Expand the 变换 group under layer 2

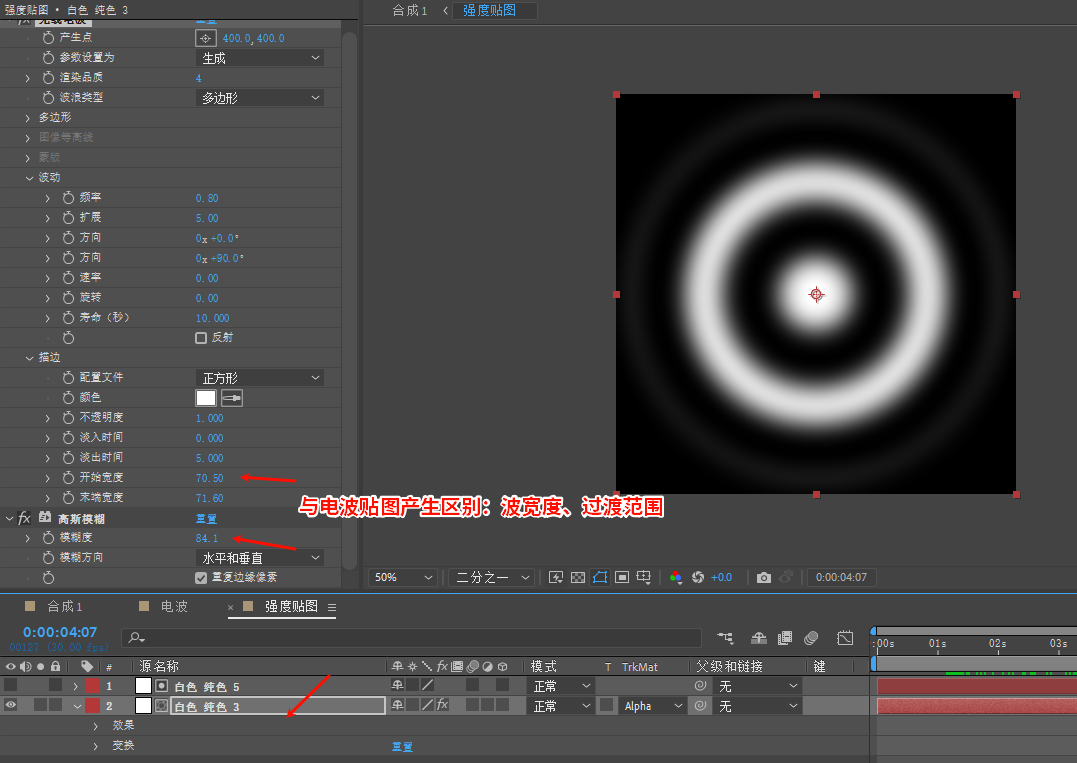(x=95, y=746)
